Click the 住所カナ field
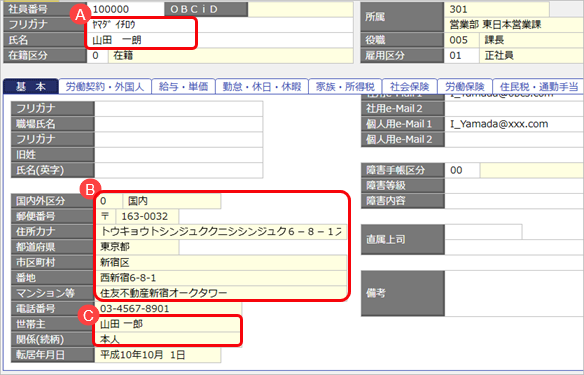This screenshot has width=584, height=375. click(x=221, y=231)
